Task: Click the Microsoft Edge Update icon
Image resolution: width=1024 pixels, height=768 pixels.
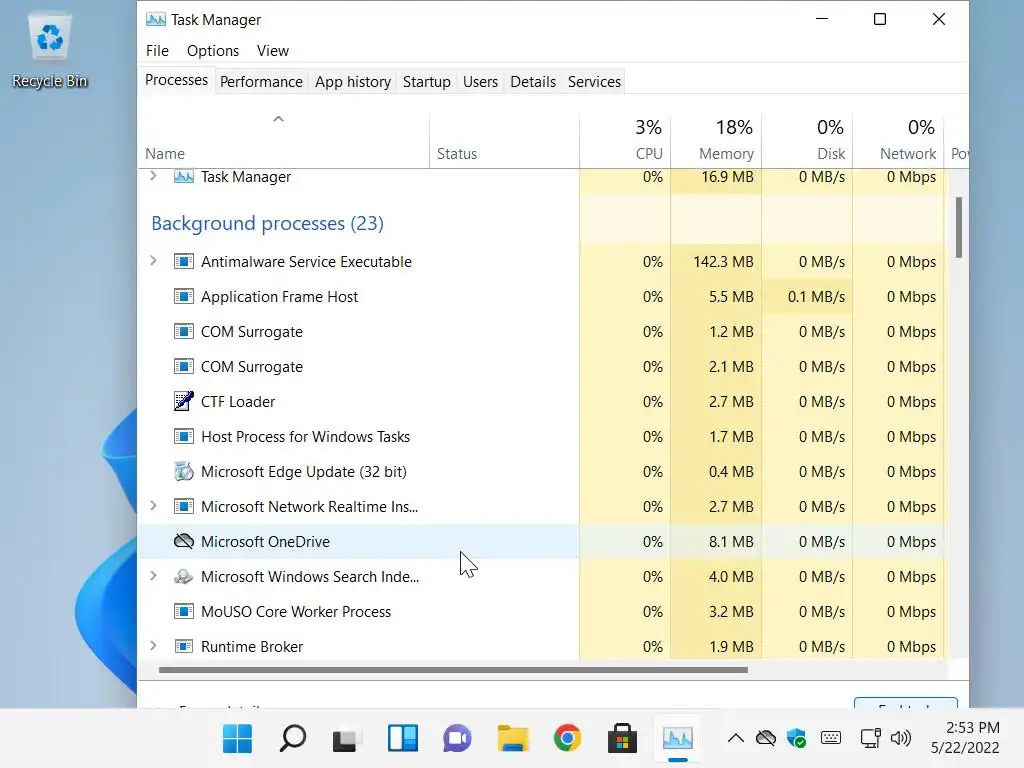Action: click(x=184, y=471)
